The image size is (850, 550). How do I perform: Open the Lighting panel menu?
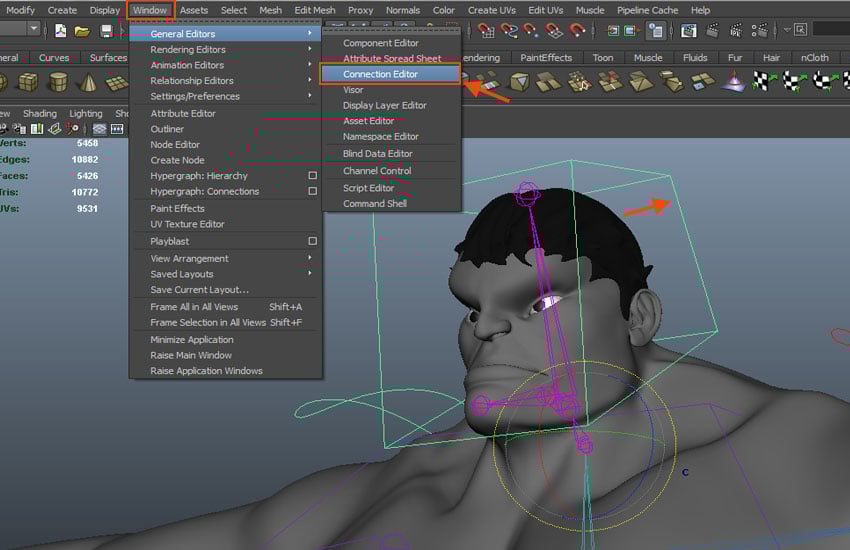coord(86,114)
